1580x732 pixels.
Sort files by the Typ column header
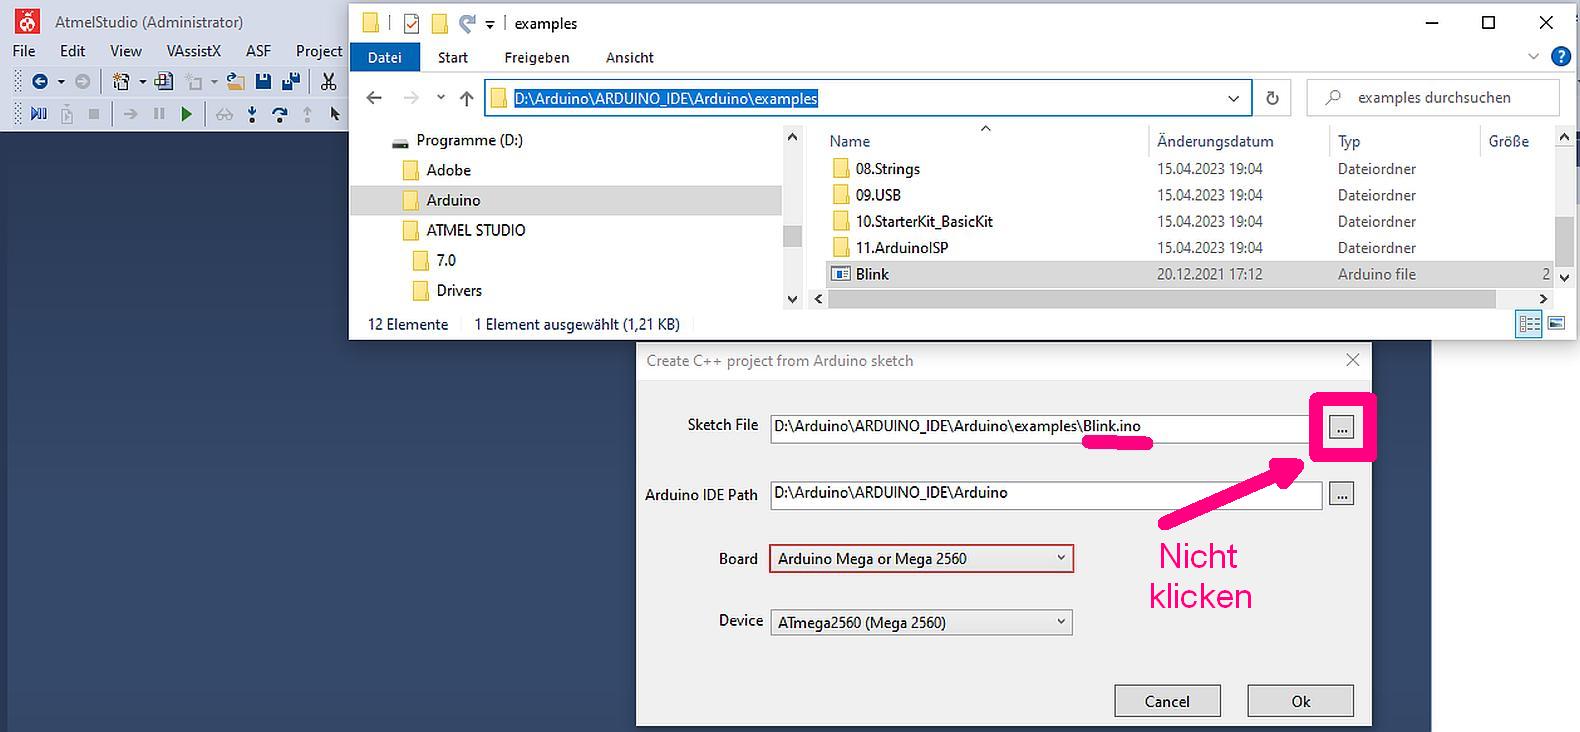[1349, 141]
